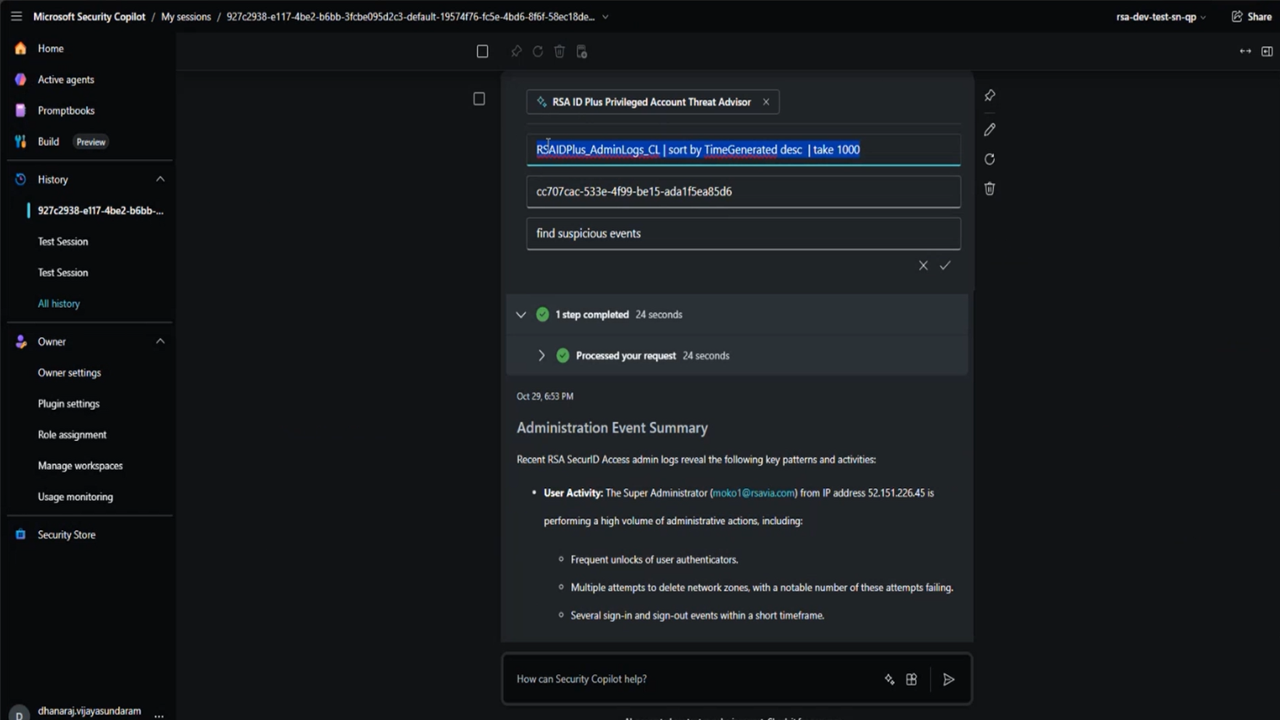Click the cc707cac GUID input field
Screen dimensions: 1280x720
point(743,191)
